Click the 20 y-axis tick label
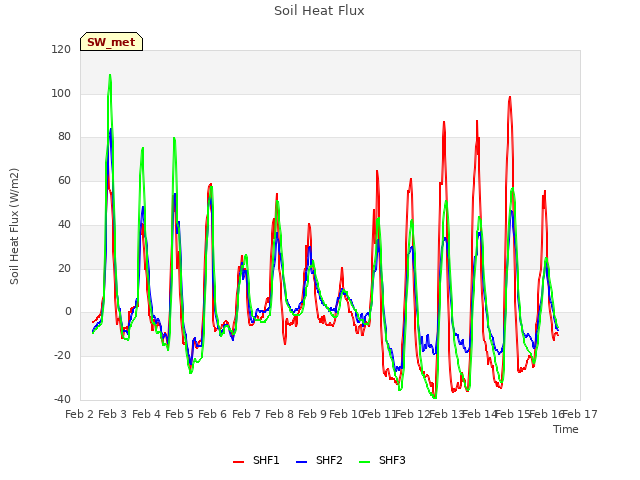The width and height of the screenshot is (640, 480). (64, 269)
